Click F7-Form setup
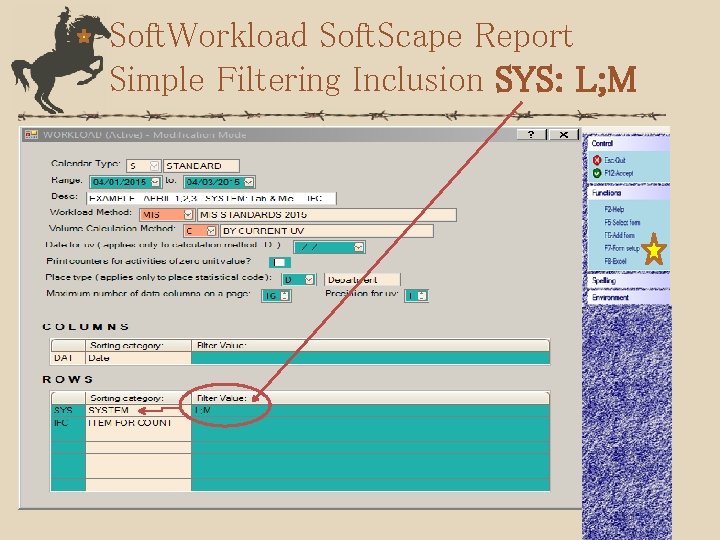 [x=622, y=248]
